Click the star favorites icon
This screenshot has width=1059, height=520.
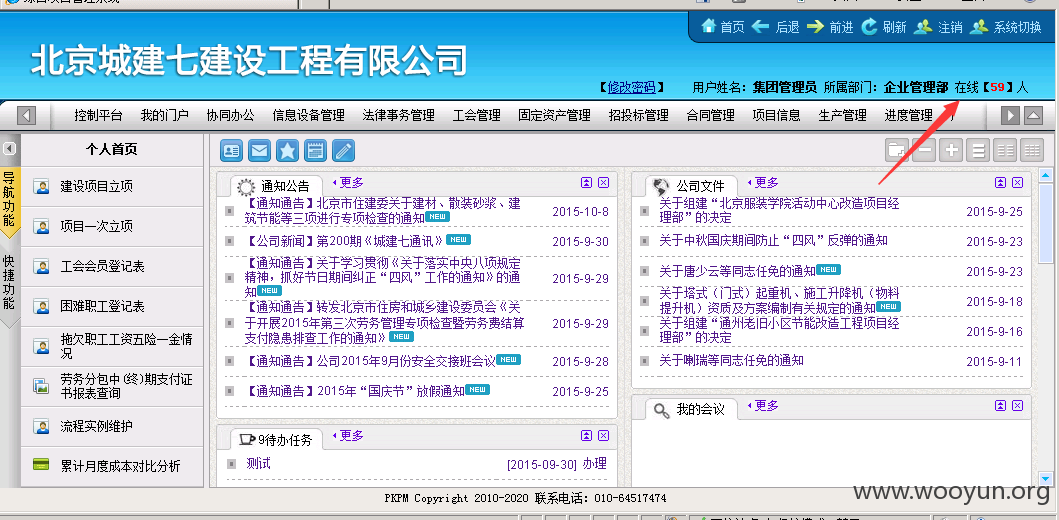click(287, 150)
